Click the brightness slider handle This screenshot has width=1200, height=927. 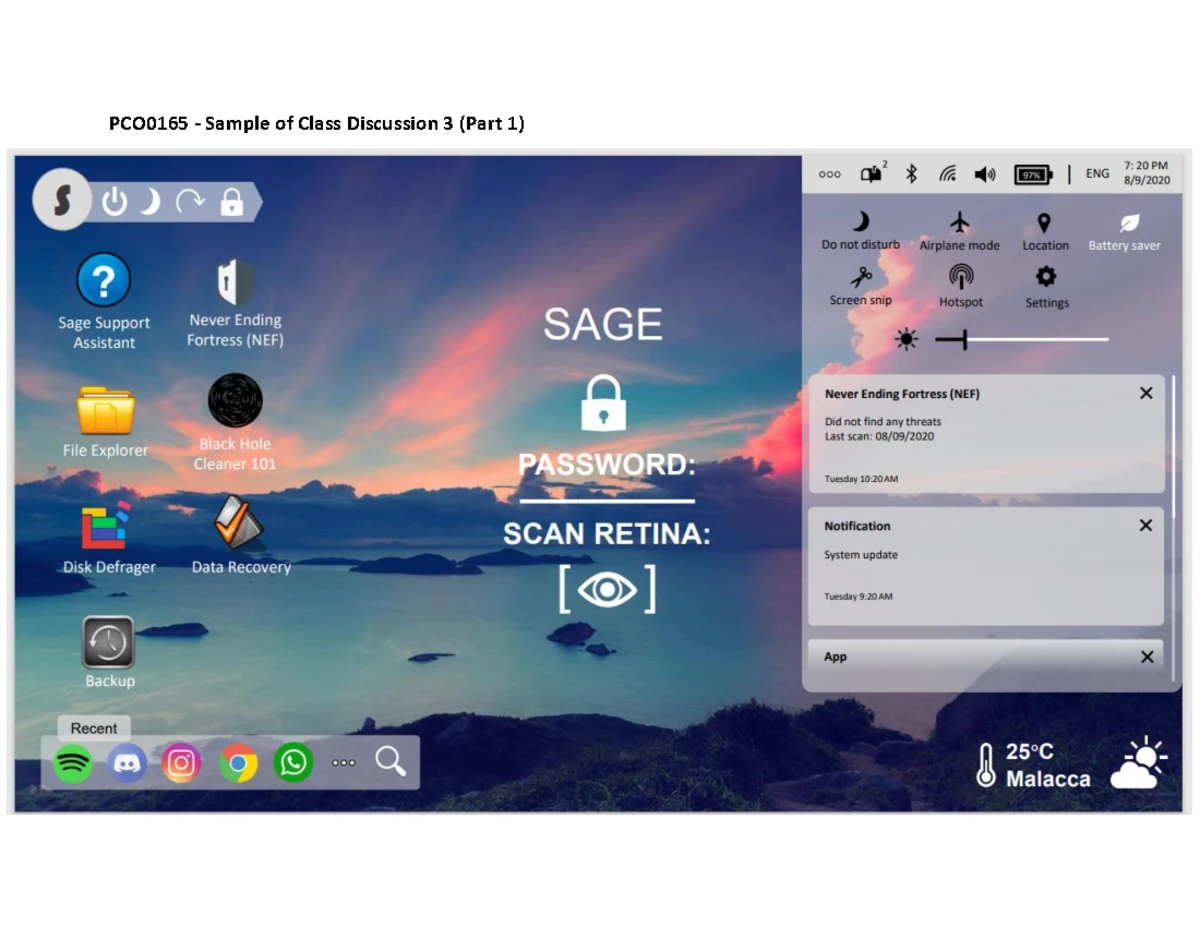pyautogui.click(x=964, y=340)
